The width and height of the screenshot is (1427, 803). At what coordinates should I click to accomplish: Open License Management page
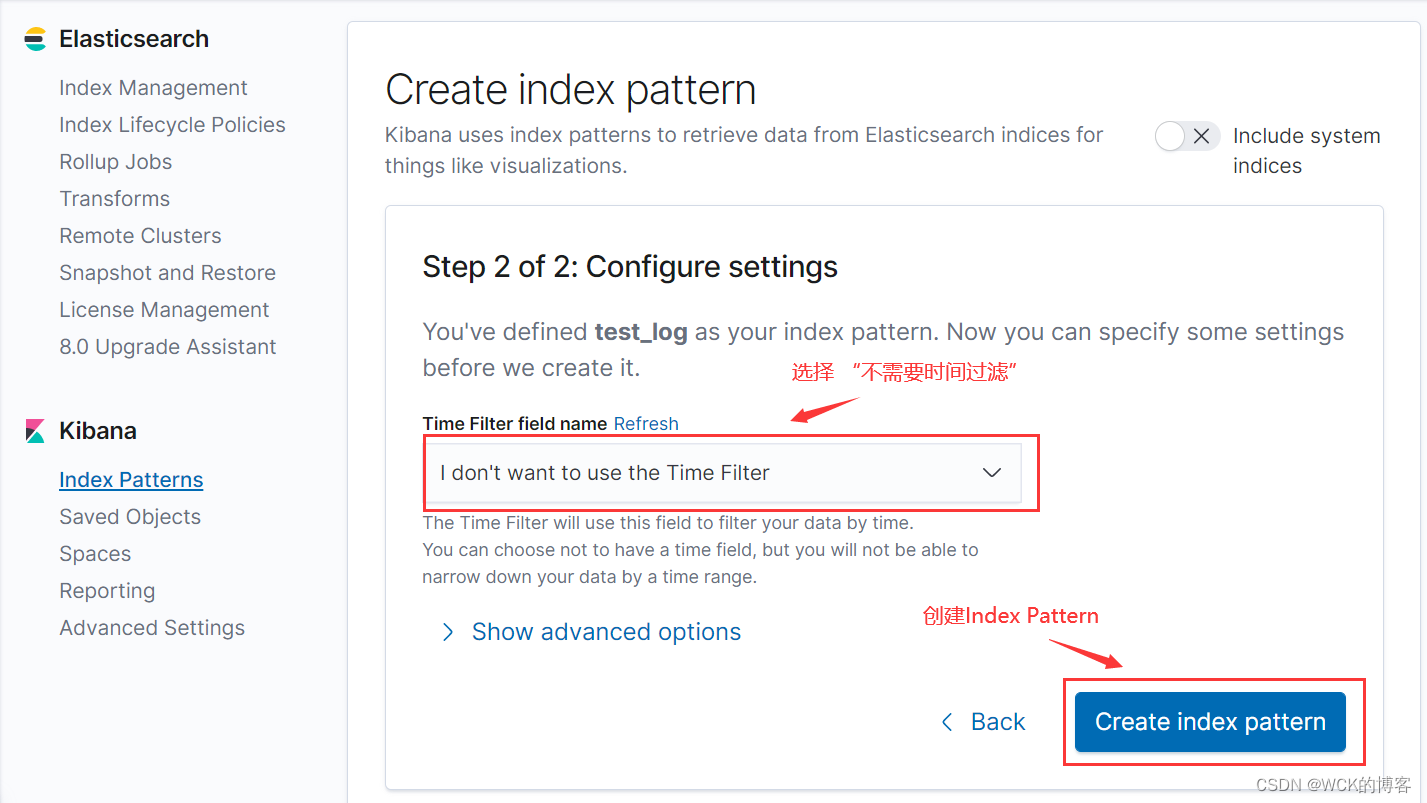pyautogui.click(x=164, y=310)
